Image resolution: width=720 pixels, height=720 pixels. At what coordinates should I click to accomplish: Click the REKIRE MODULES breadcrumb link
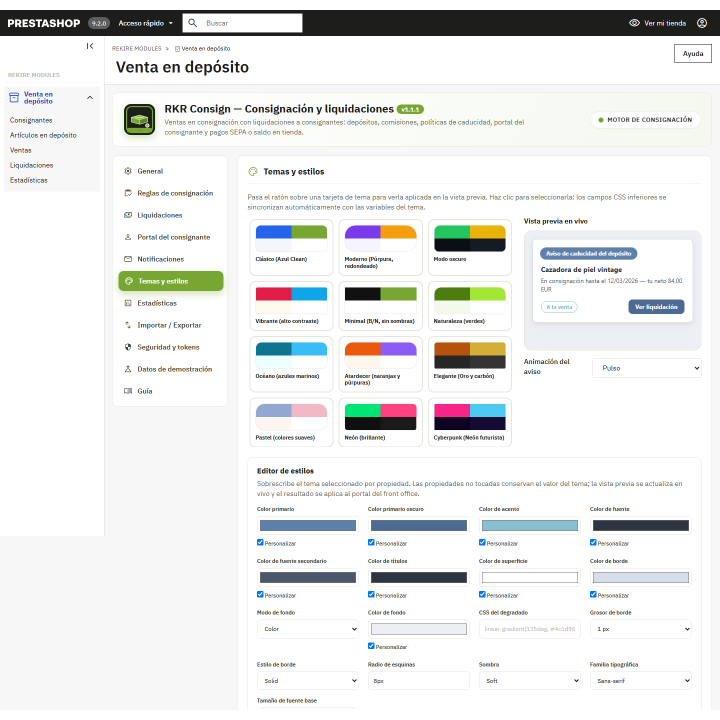pos(136,49)
